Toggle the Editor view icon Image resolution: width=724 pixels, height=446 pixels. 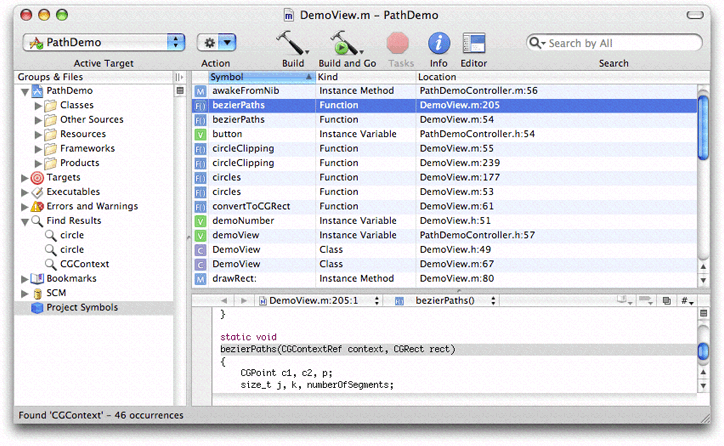click(x=473, y=42)
